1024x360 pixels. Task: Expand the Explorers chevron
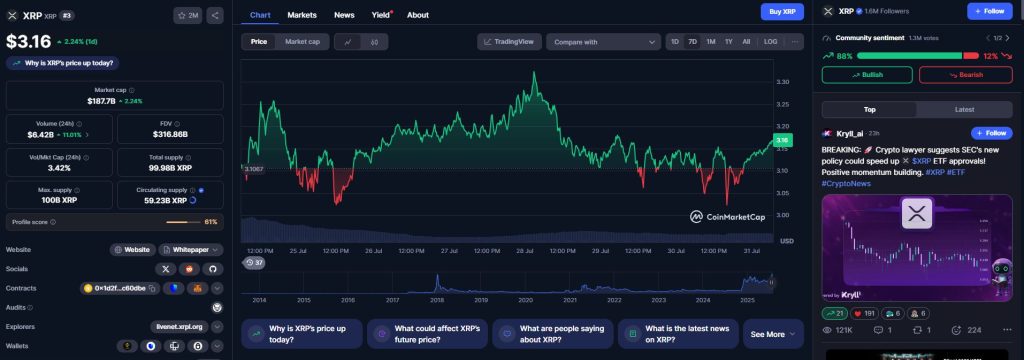217,327
